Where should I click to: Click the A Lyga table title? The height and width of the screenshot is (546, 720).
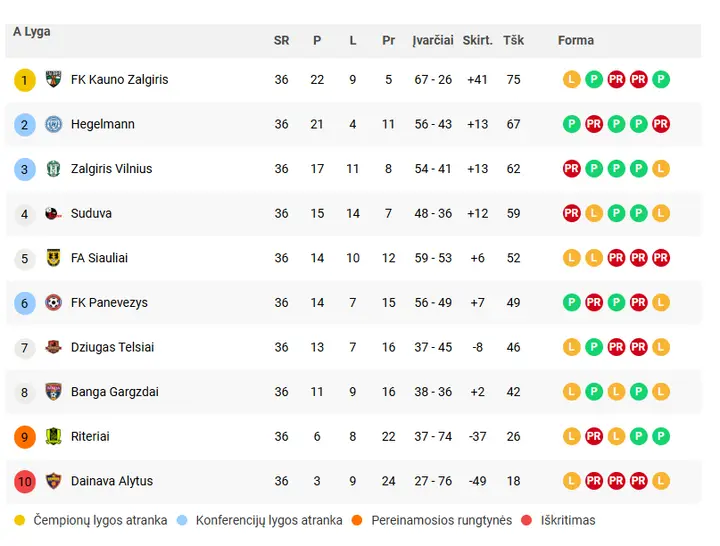click(32, 32)
